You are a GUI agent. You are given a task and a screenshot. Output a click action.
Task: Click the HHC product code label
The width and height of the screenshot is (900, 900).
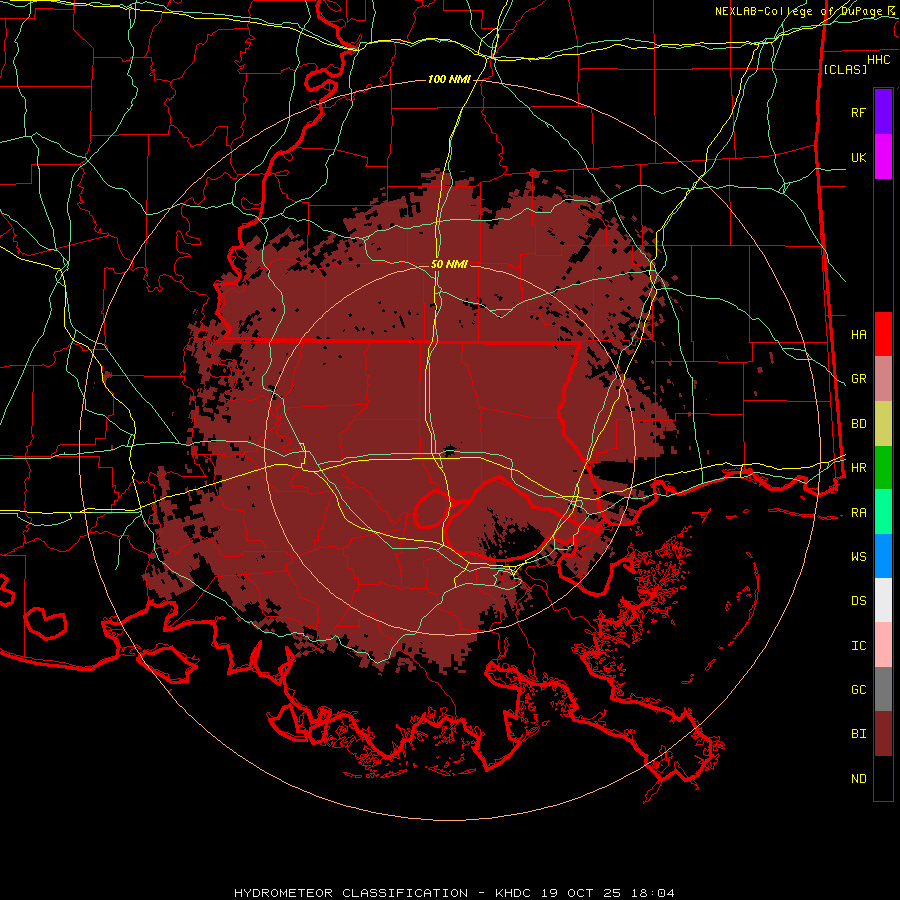pos(878,60)
